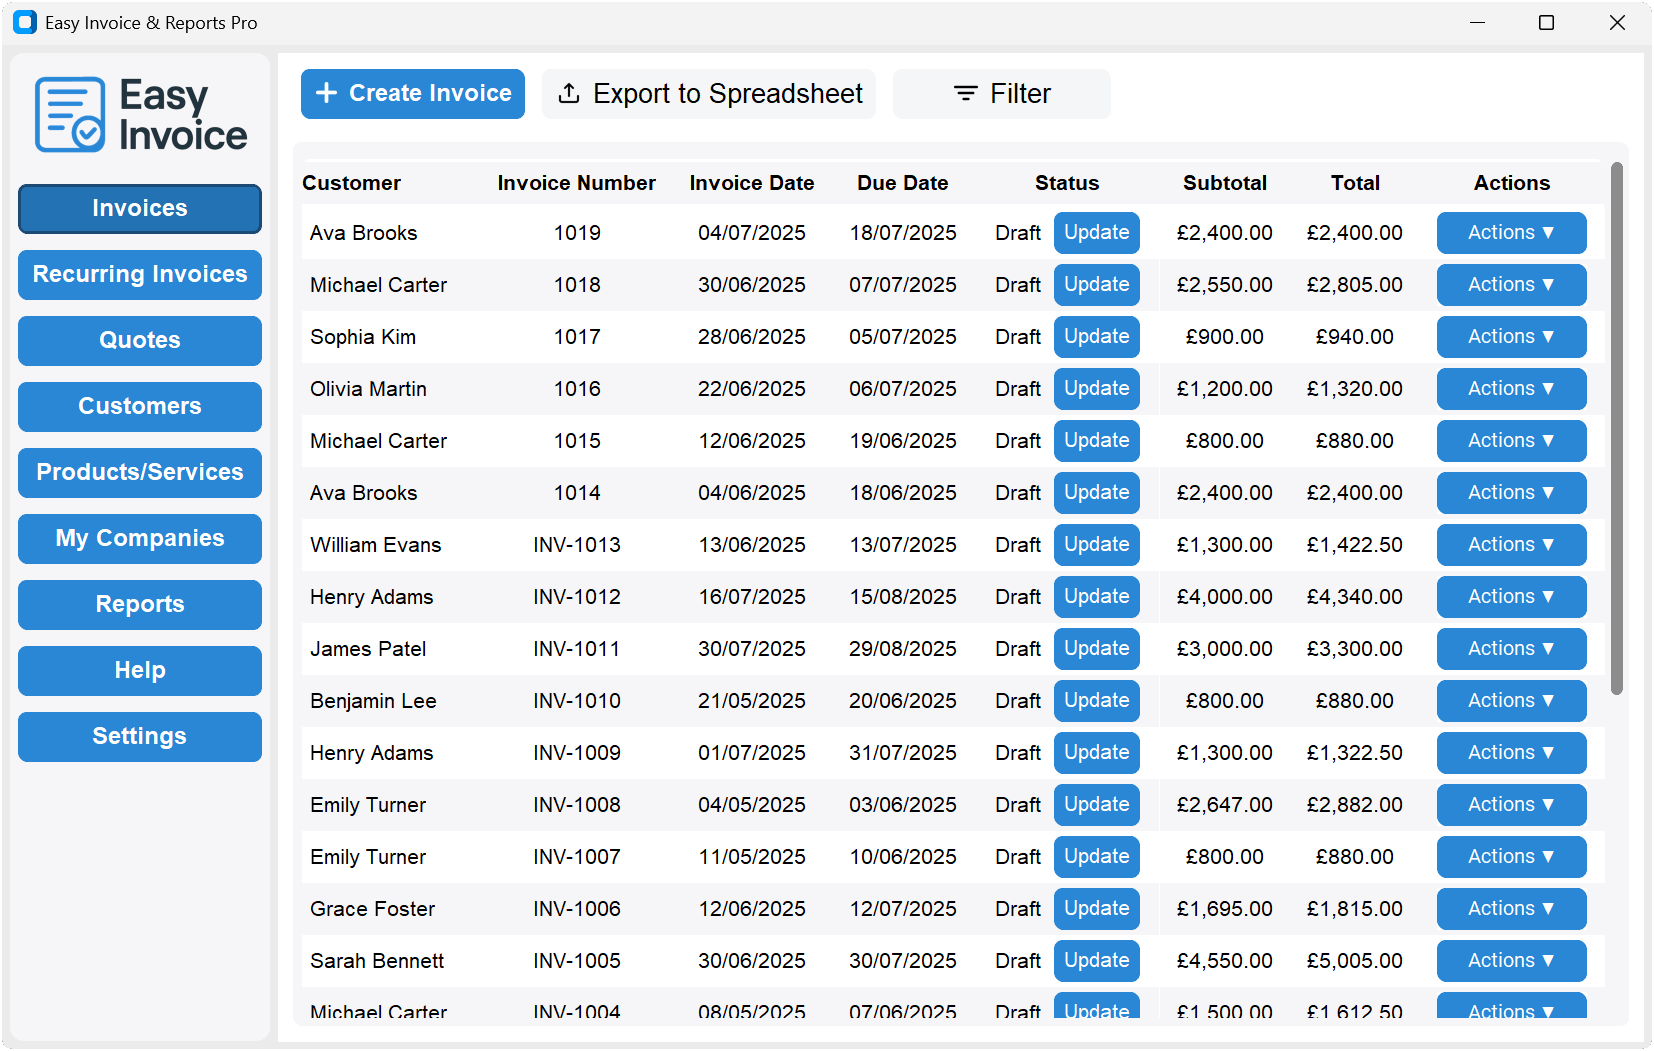The height and width of the screenshot is (1051, 1654).
Task: Open My Companies page
Action: pos(140,538)
